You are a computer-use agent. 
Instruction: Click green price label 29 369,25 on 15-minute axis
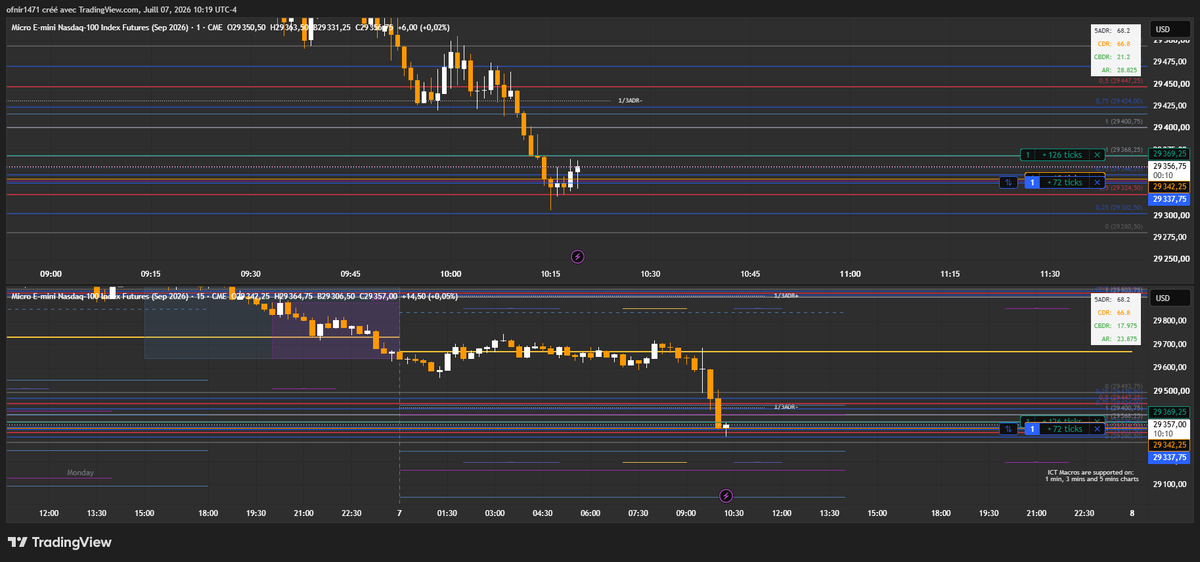(1170, 412)
